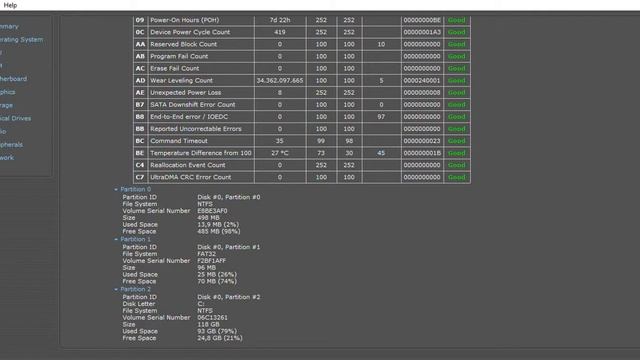640x360 pixels.
Task: Click used space 93 GB (79%)
Action: 217,331
